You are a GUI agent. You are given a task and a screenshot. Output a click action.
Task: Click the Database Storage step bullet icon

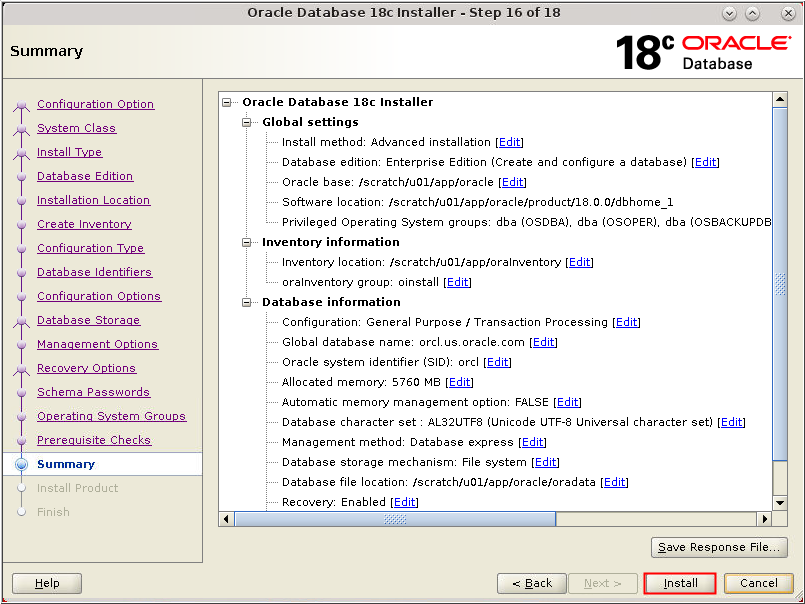[x=22, y=322]
